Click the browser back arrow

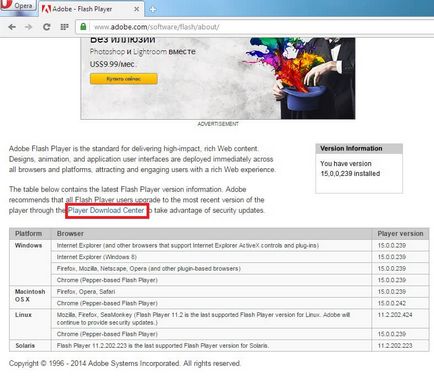(12, 27)
